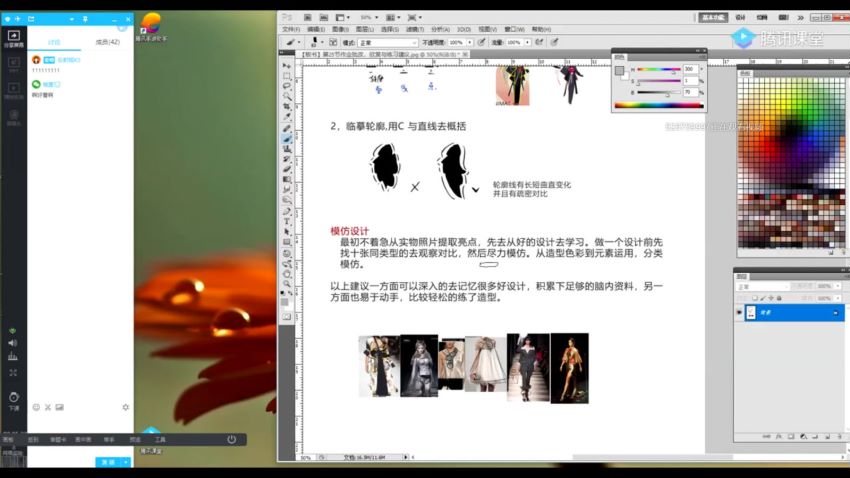Open the flow percentage dropdown arrow
The width and height of the screenshot is (850, 478).
pyautogui.click(x=527, y=42)
